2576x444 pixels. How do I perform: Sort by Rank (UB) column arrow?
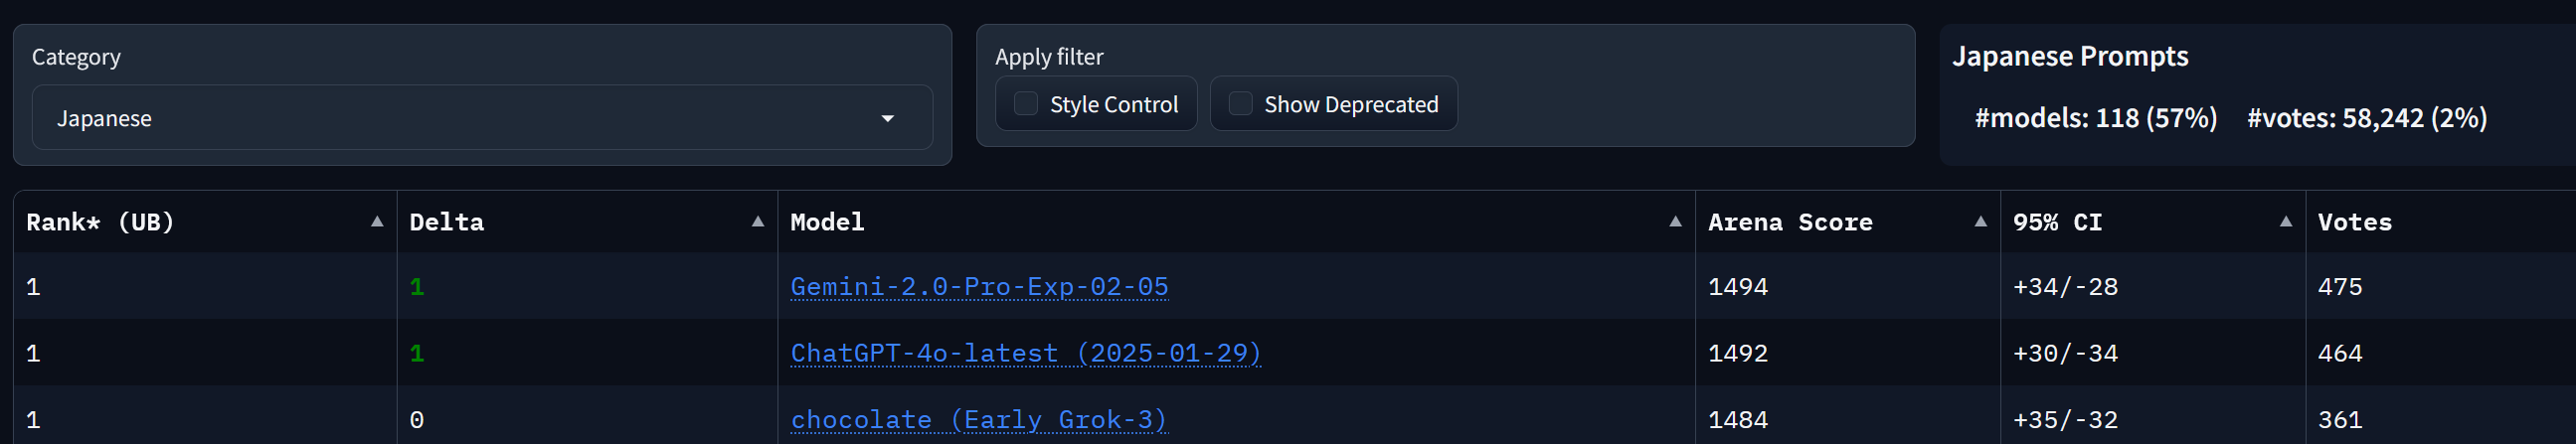tap(377, 222)
